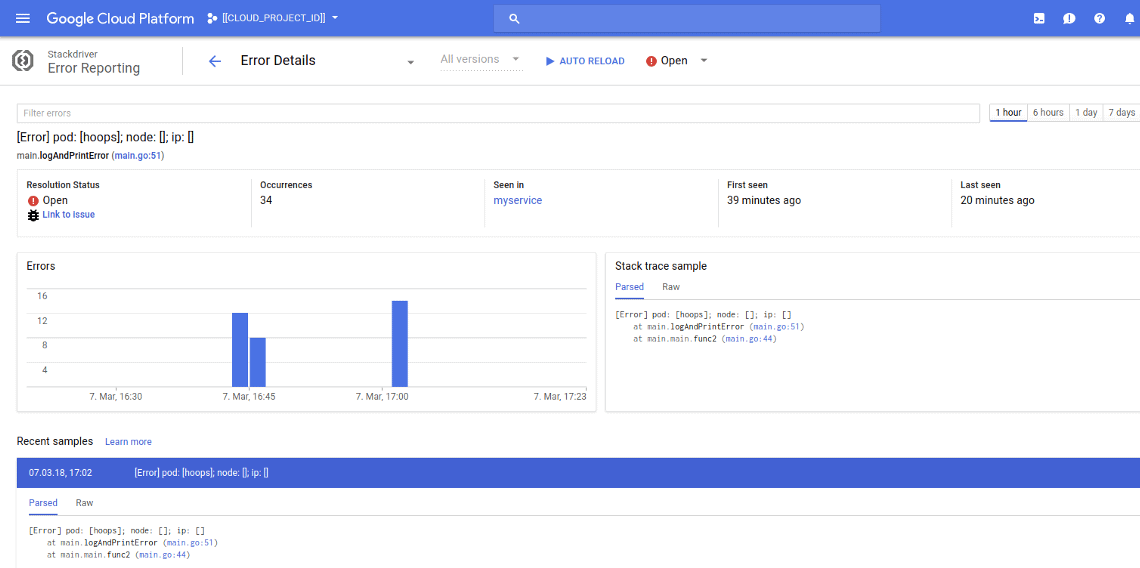Click the Link to issue link
This screenshot has width=1140, height=568.
[68, 215]
